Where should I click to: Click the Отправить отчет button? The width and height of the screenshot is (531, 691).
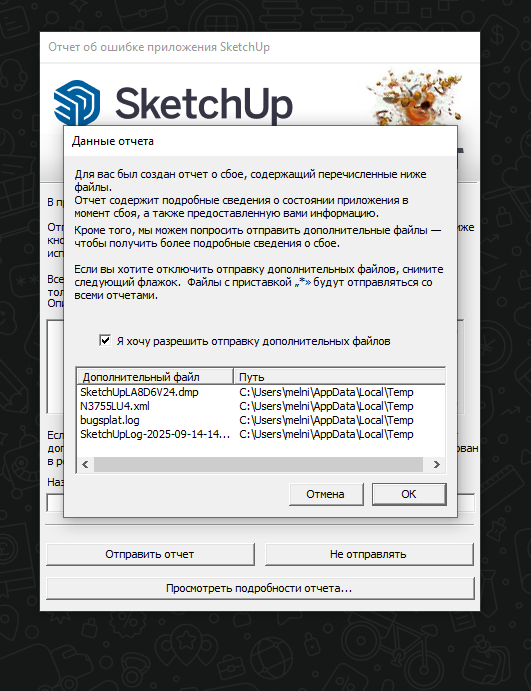[150, 554]
